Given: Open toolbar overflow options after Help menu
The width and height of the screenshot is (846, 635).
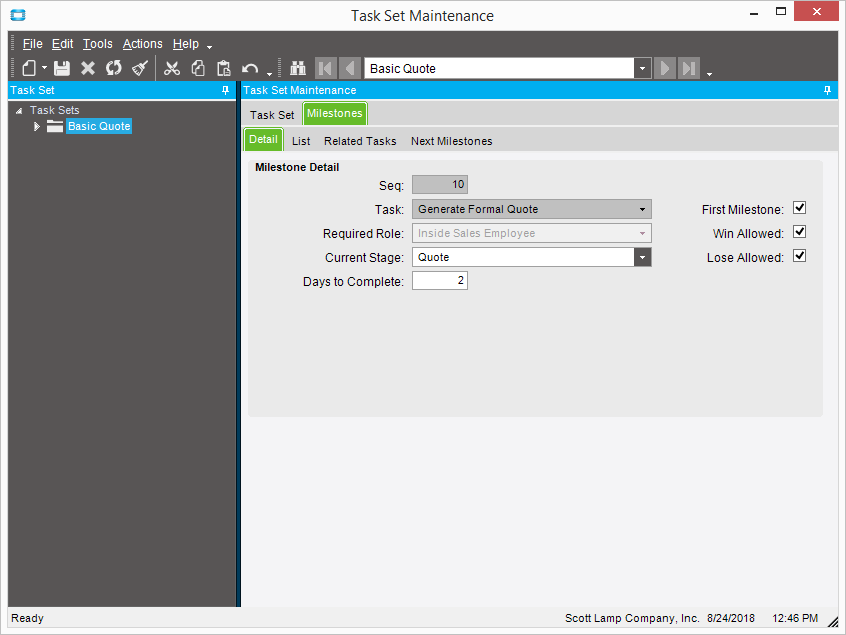Looking at the screenshot, I should coord(209,47).
